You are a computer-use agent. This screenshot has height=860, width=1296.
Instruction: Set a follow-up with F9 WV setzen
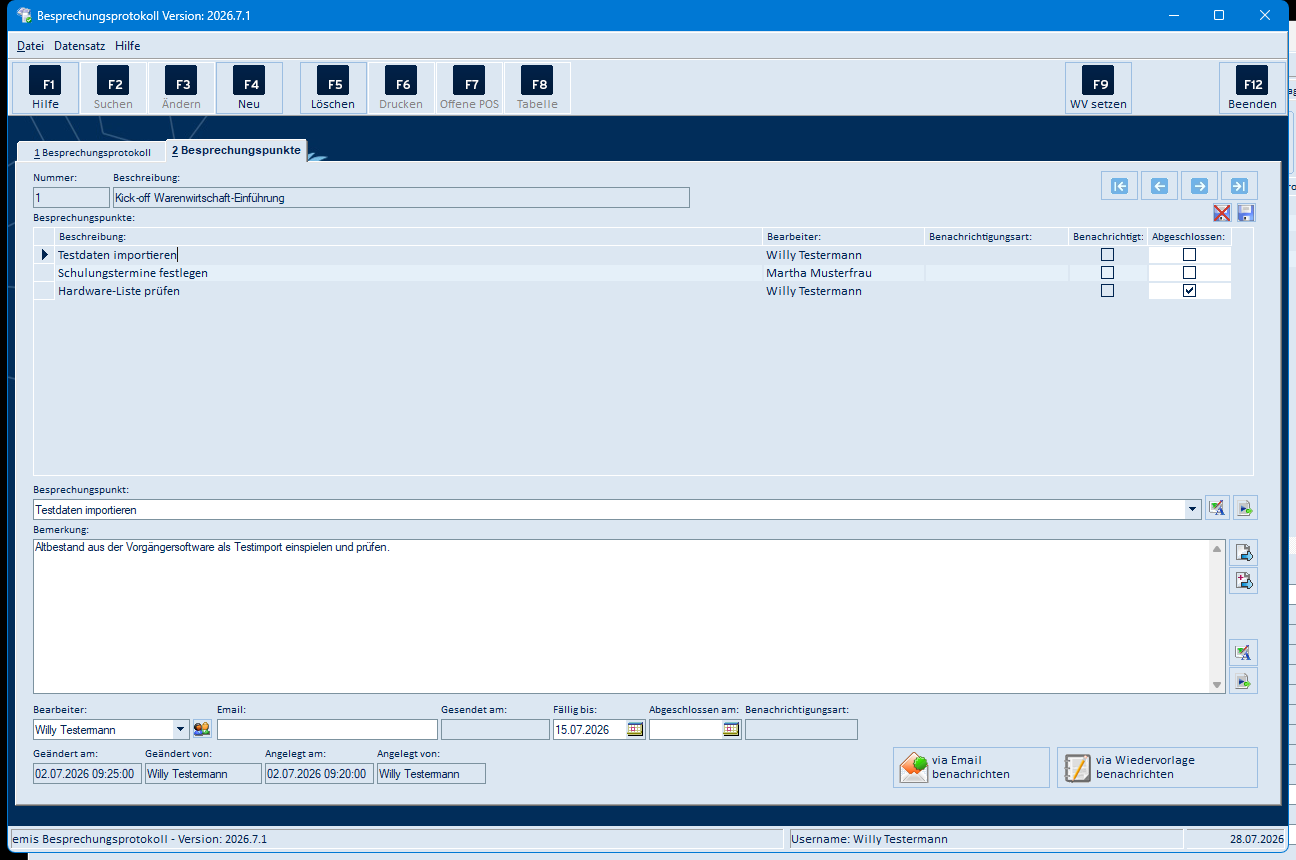(x=1098, y=88)
